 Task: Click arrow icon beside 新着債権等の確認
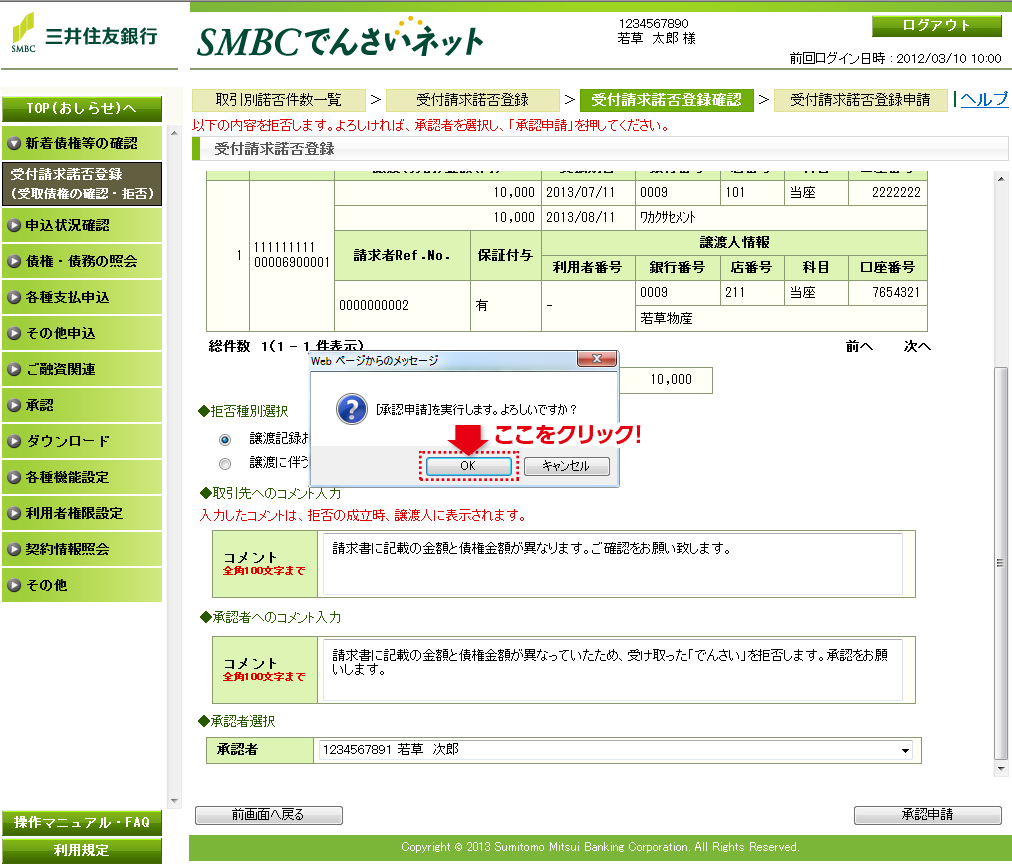[x=14, y=143]
